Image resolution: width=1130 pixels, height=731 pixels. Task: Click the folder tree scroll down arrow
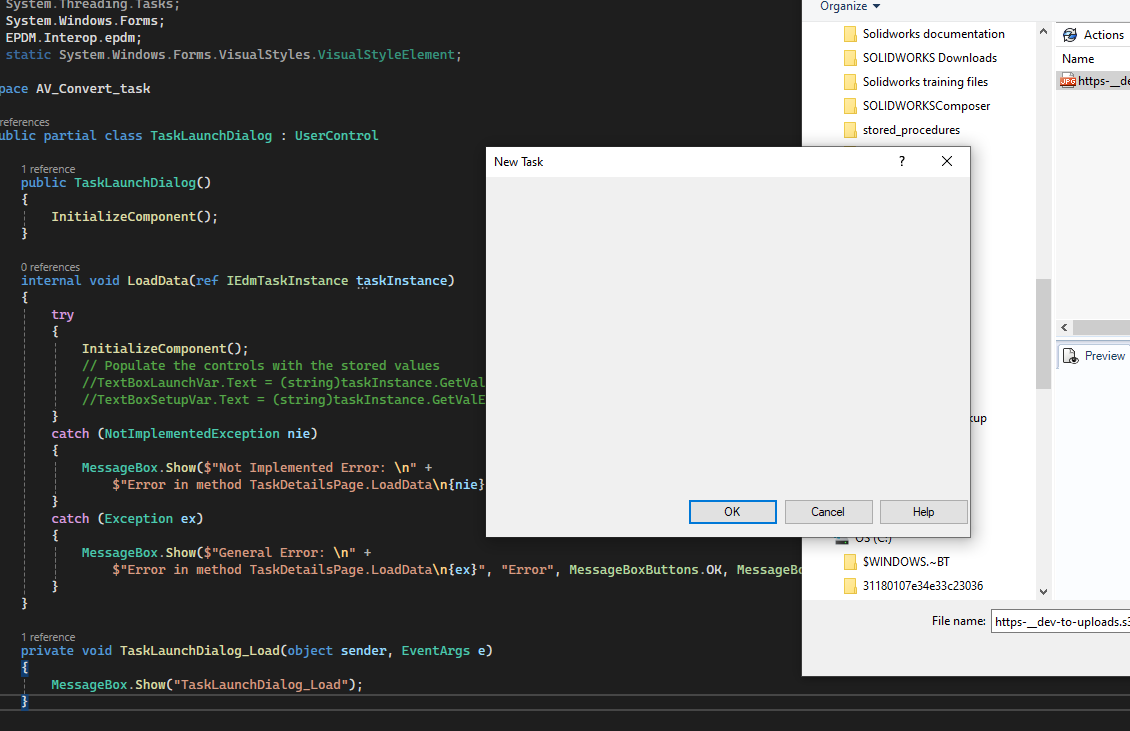pyautogui.click(x=1043, y=592)
